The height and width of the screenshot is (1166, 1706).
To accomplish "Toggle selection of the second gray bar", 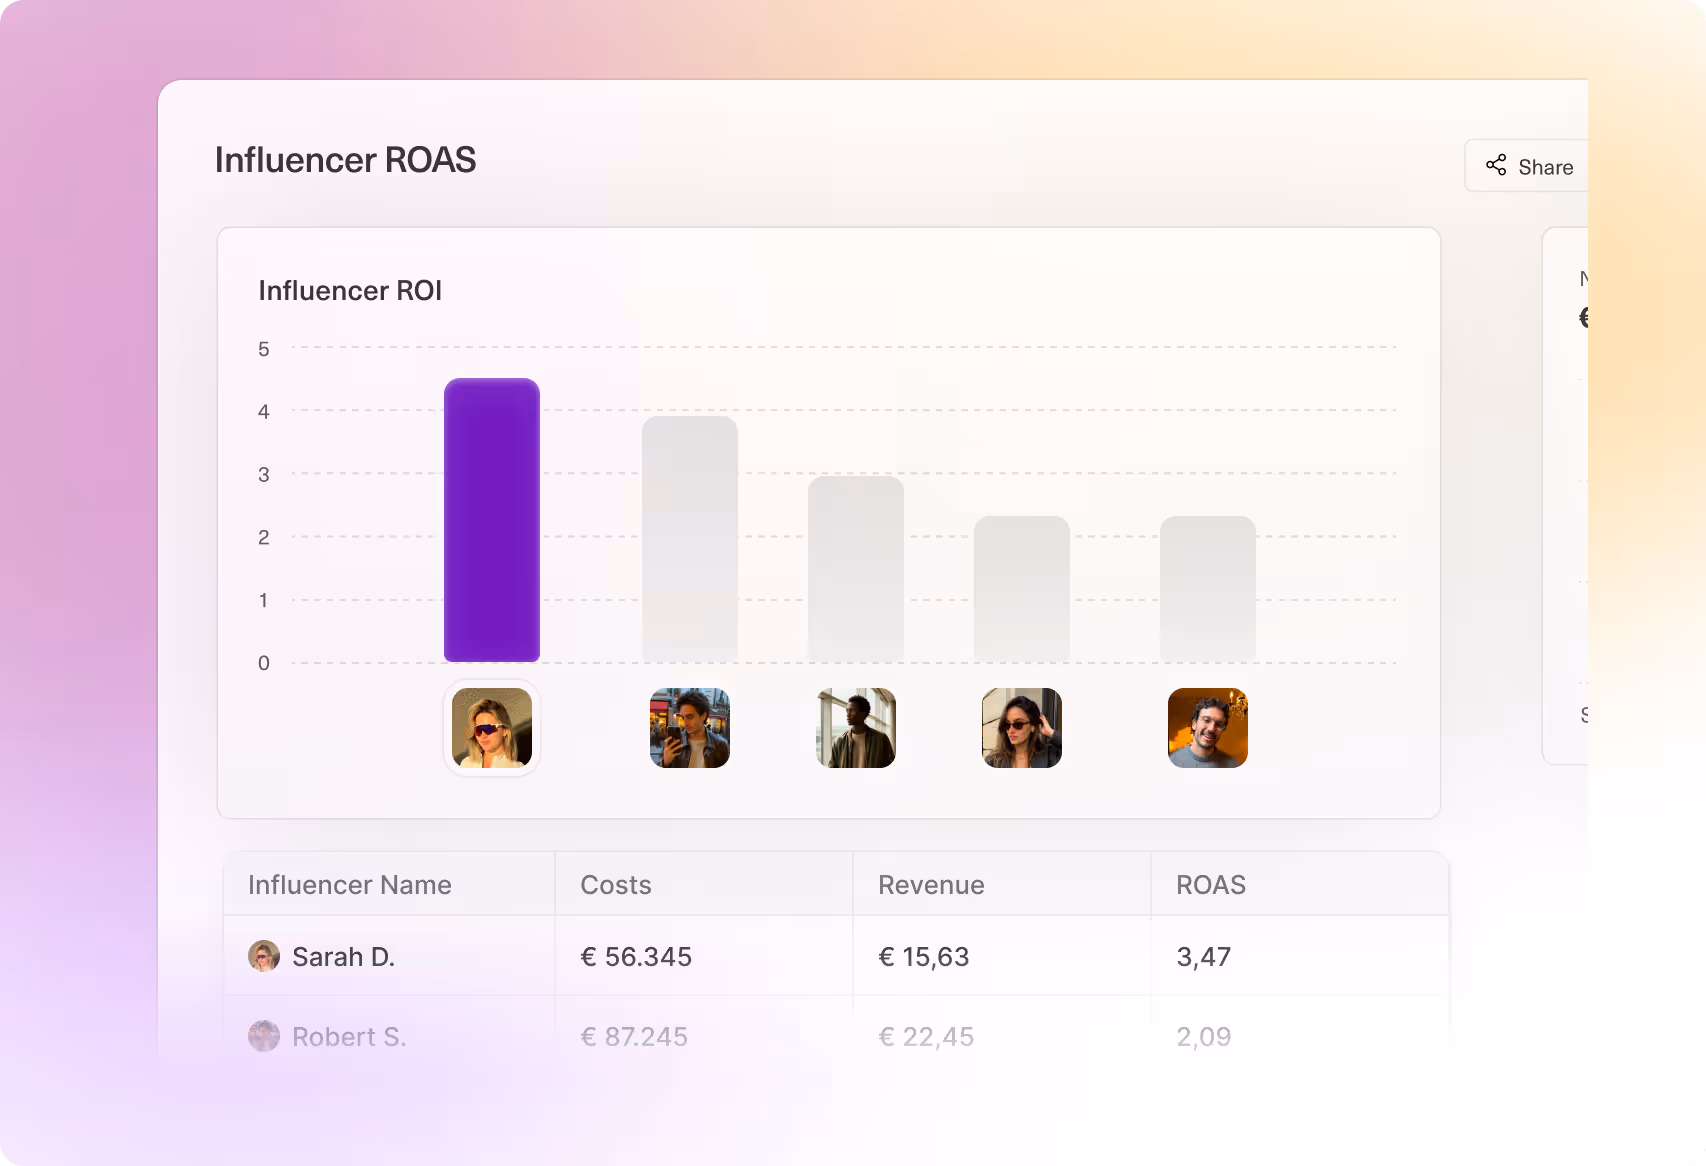I will (689, 540).
